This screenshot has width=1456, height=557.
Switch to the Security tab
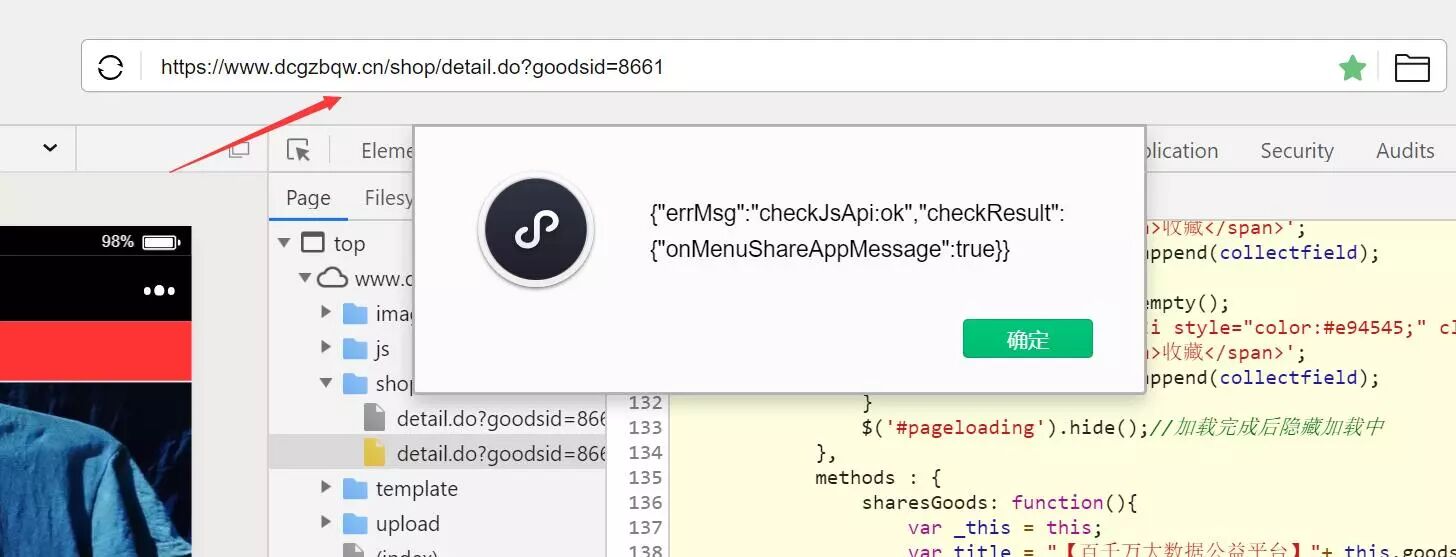(1296, 150)
